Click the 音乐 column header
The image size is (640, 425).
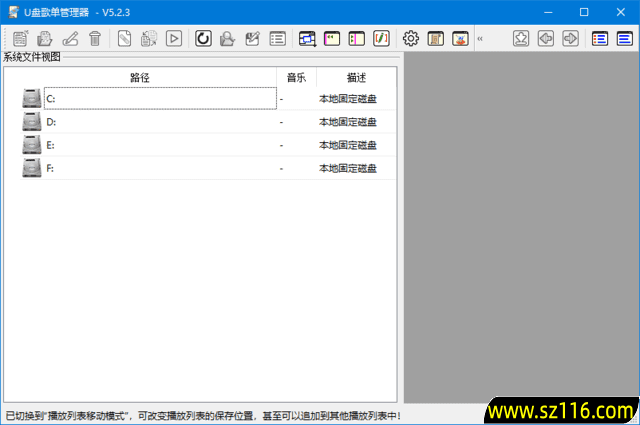click(296, 77)
